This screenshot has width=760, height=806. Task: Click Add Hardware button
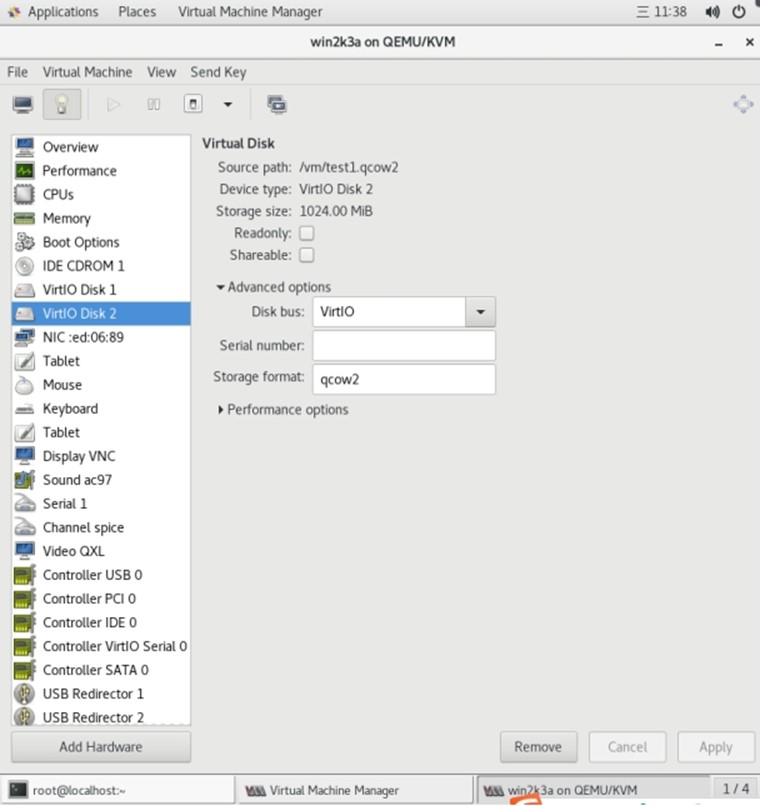point(101,747)
